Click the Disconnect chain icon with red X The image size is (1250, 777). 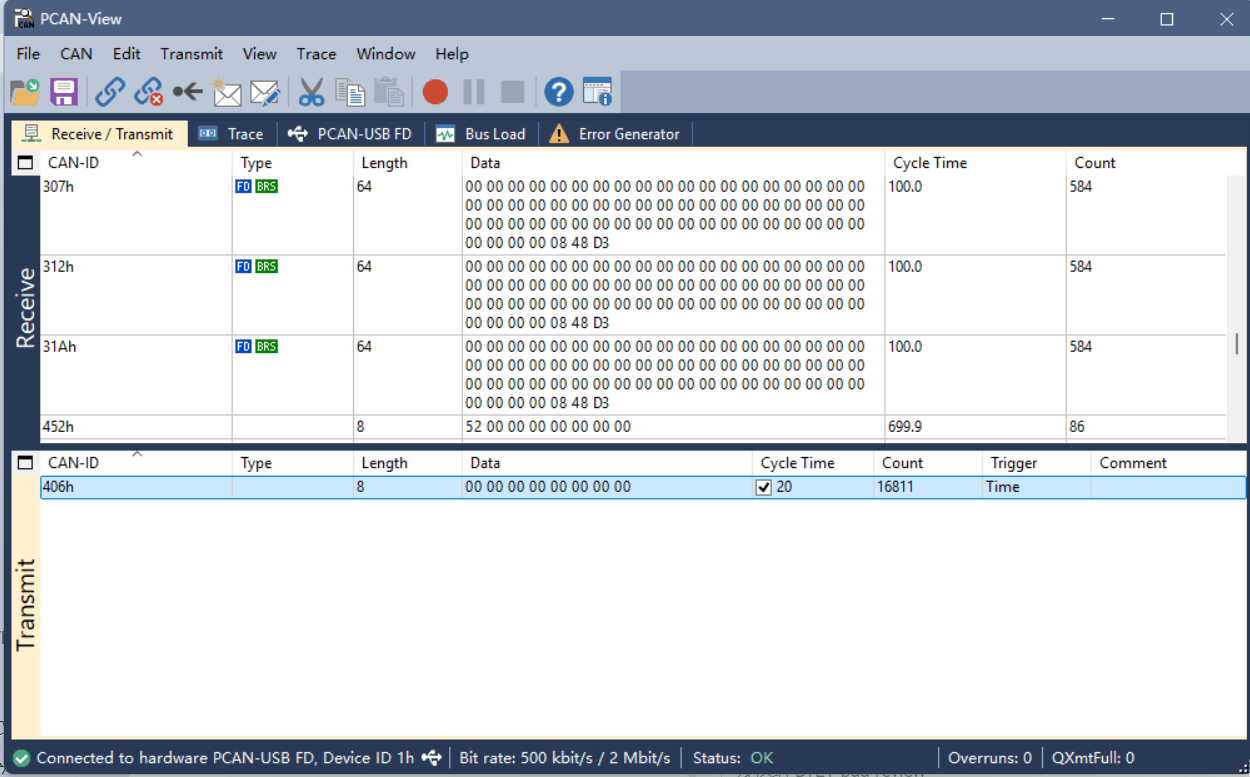tap(149, 93)
